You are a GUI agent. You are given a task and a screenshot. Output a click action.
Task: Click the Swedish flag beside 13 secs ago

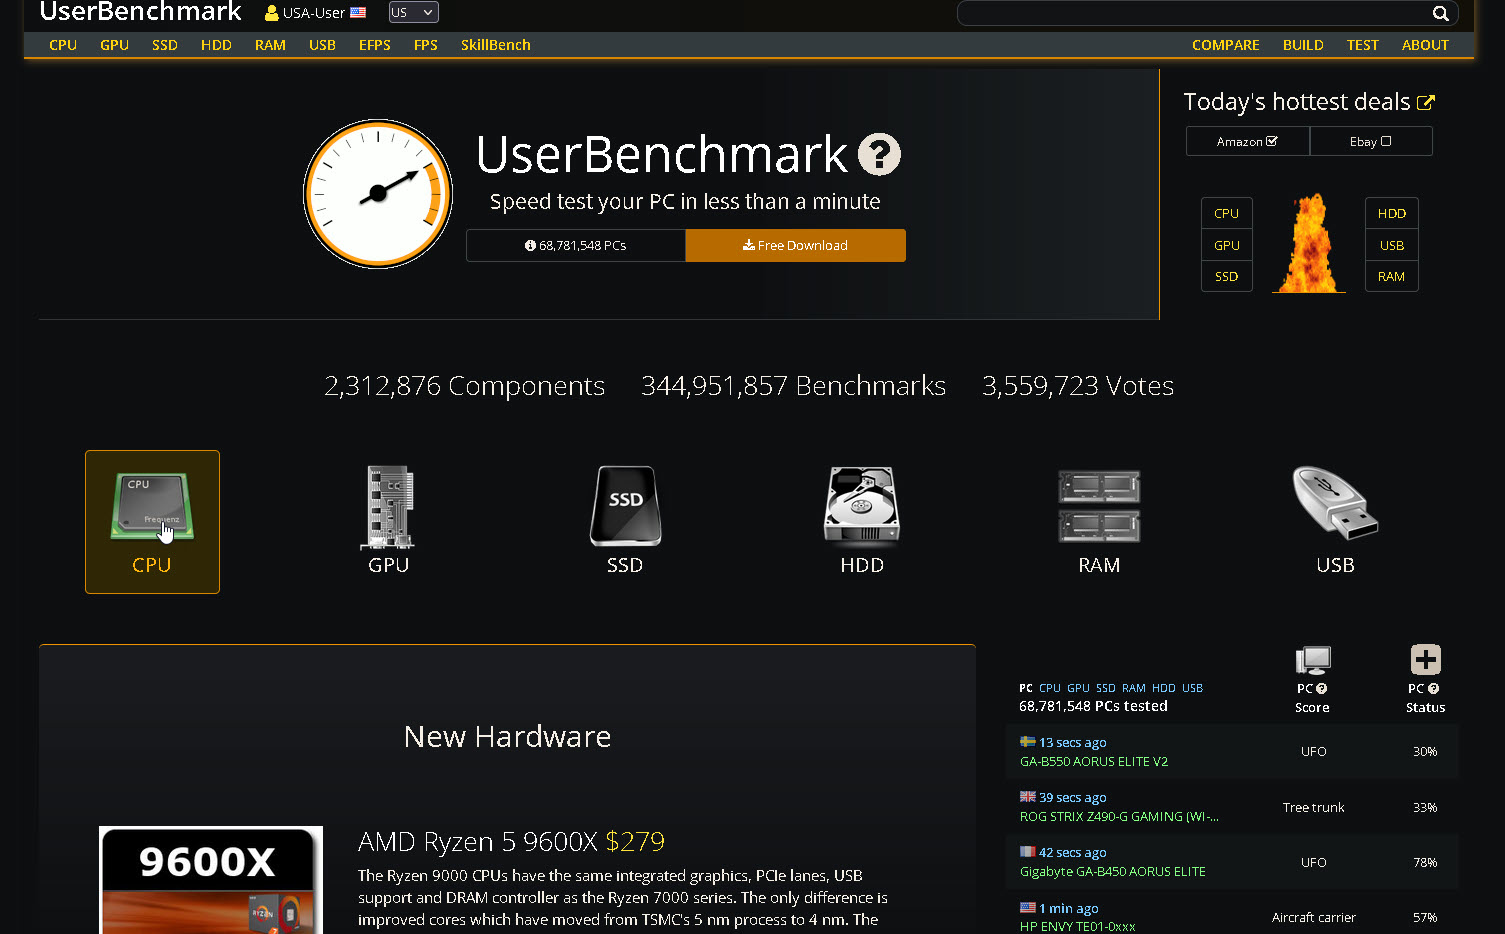coord(1027,742)
